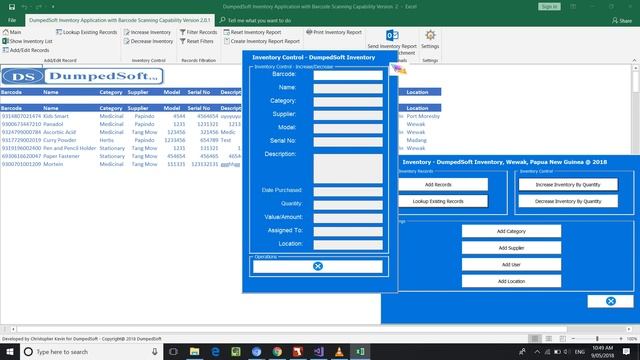Open the Windows notification center
The image size is (640, 360).
pos(626,351)
